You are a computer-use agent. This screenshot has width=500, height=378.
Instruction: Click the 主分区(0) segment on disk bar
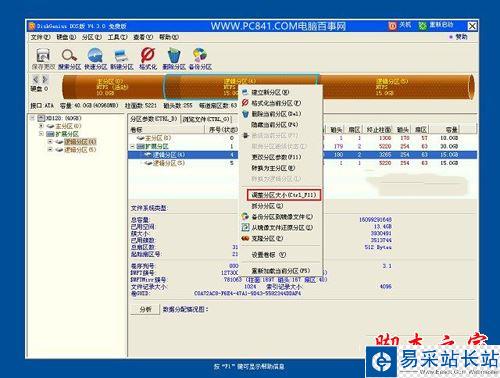[x=113, y=87]
